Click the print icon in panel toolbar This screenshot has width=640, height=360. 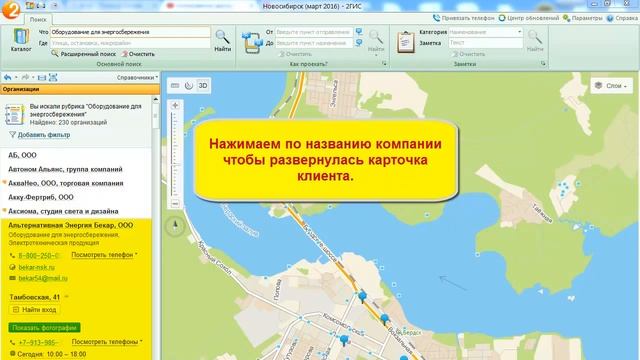tap(42, 77)
